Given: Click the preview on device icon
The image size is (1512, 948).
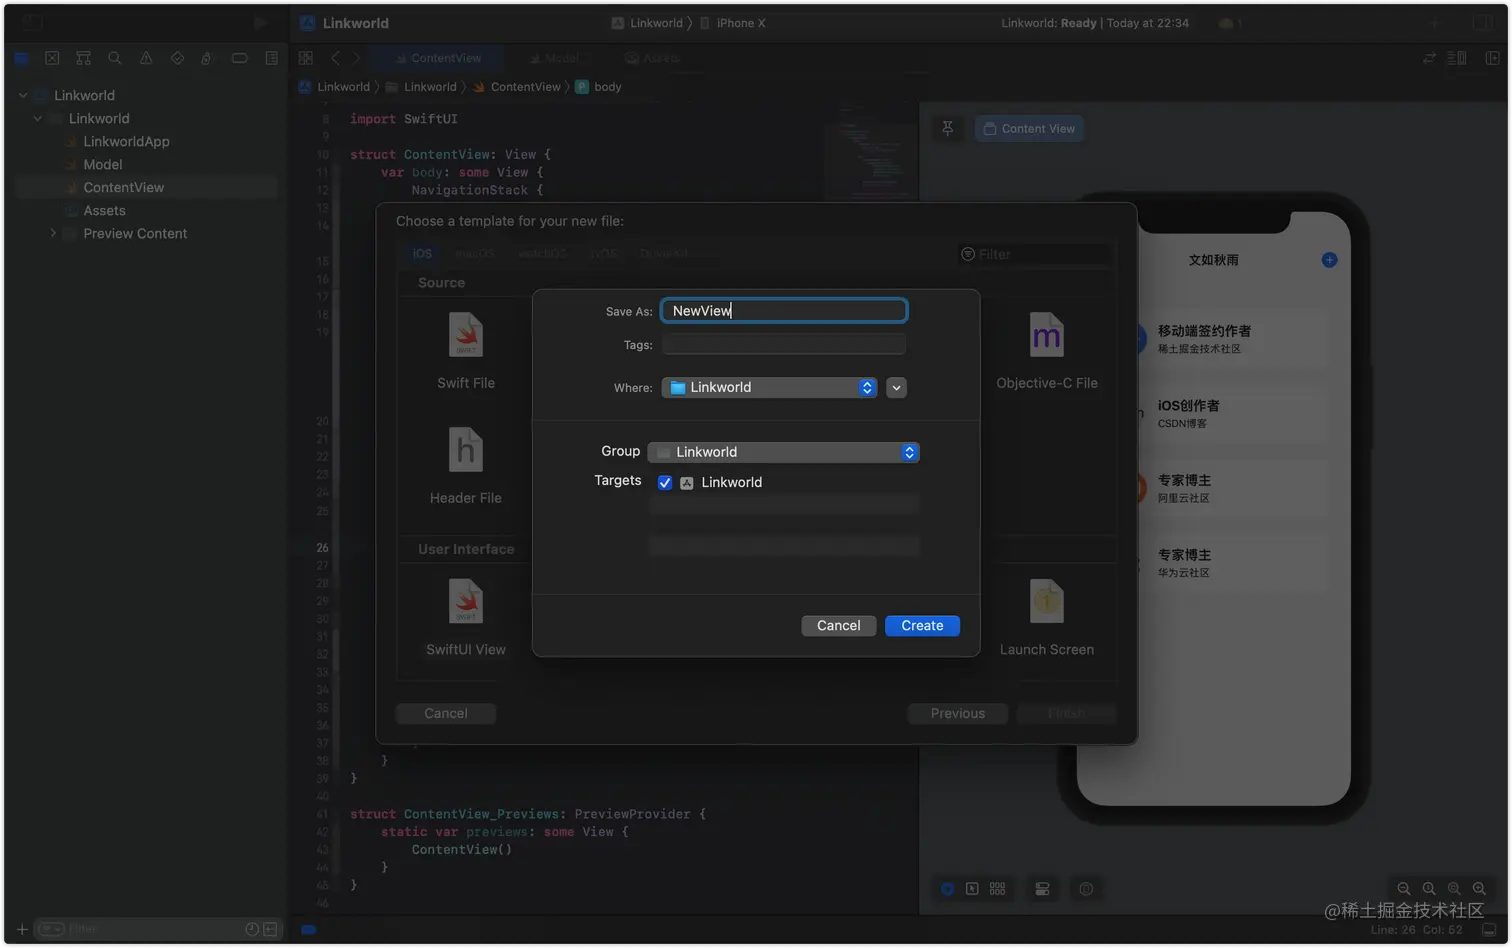Looking at the screenshot, I should 1086,889.
